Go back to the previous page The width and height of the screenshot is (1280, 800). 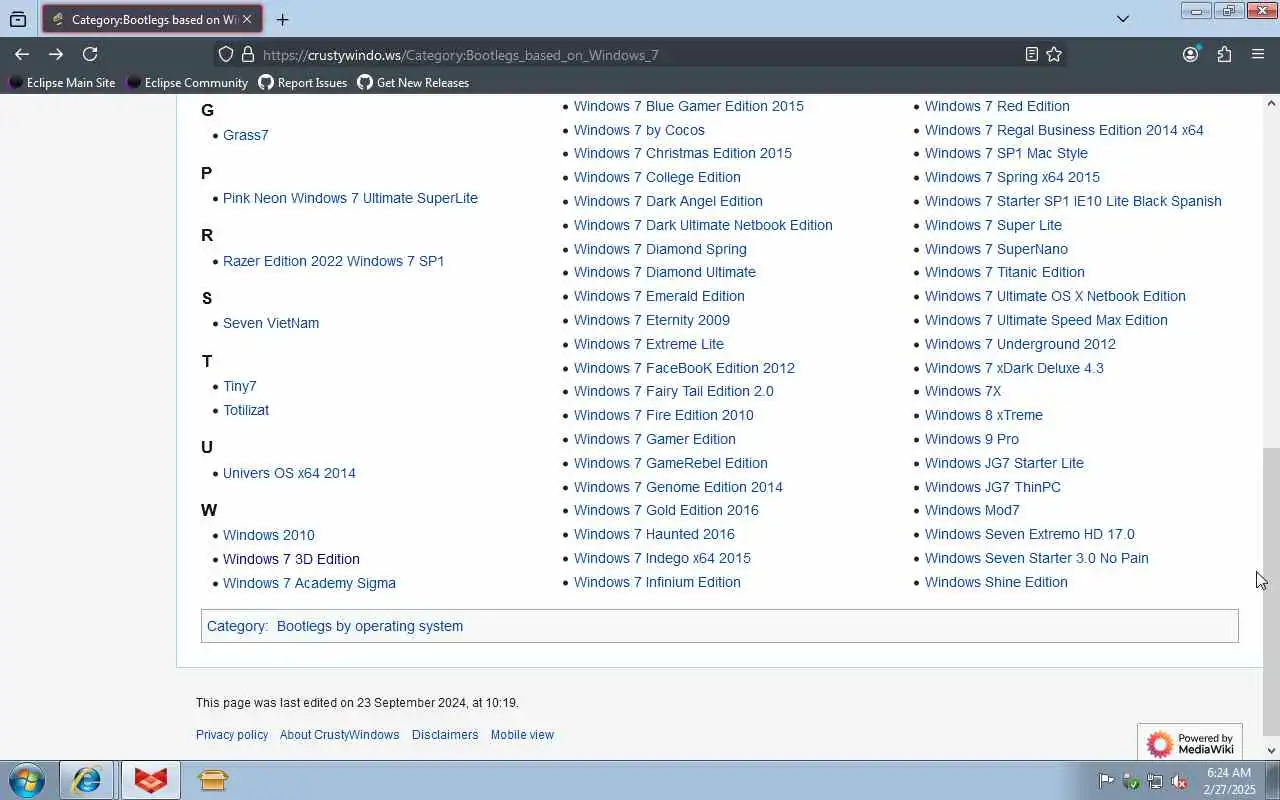tap(22, 54)
